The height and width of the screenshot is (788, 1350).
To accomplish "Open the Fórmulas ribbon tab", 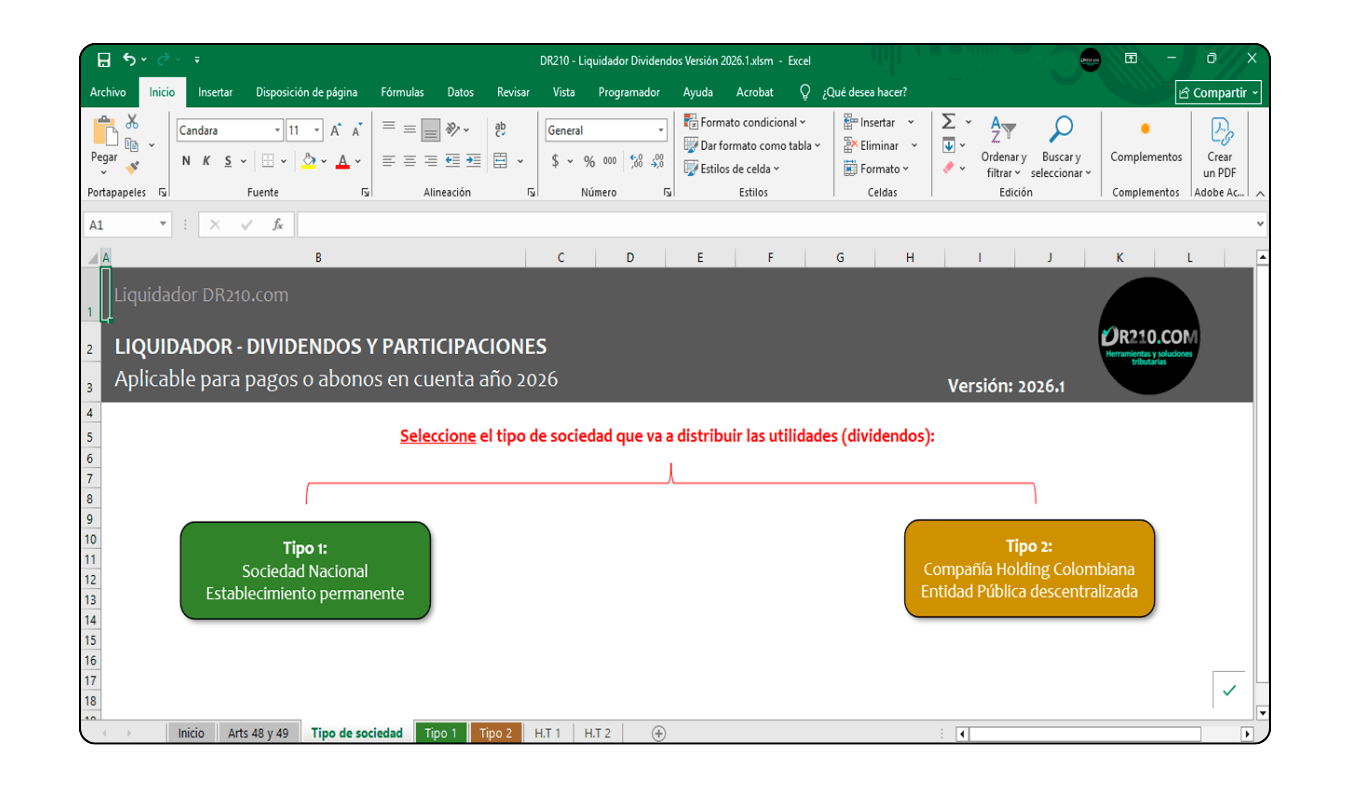I will [x=402, y=92].
